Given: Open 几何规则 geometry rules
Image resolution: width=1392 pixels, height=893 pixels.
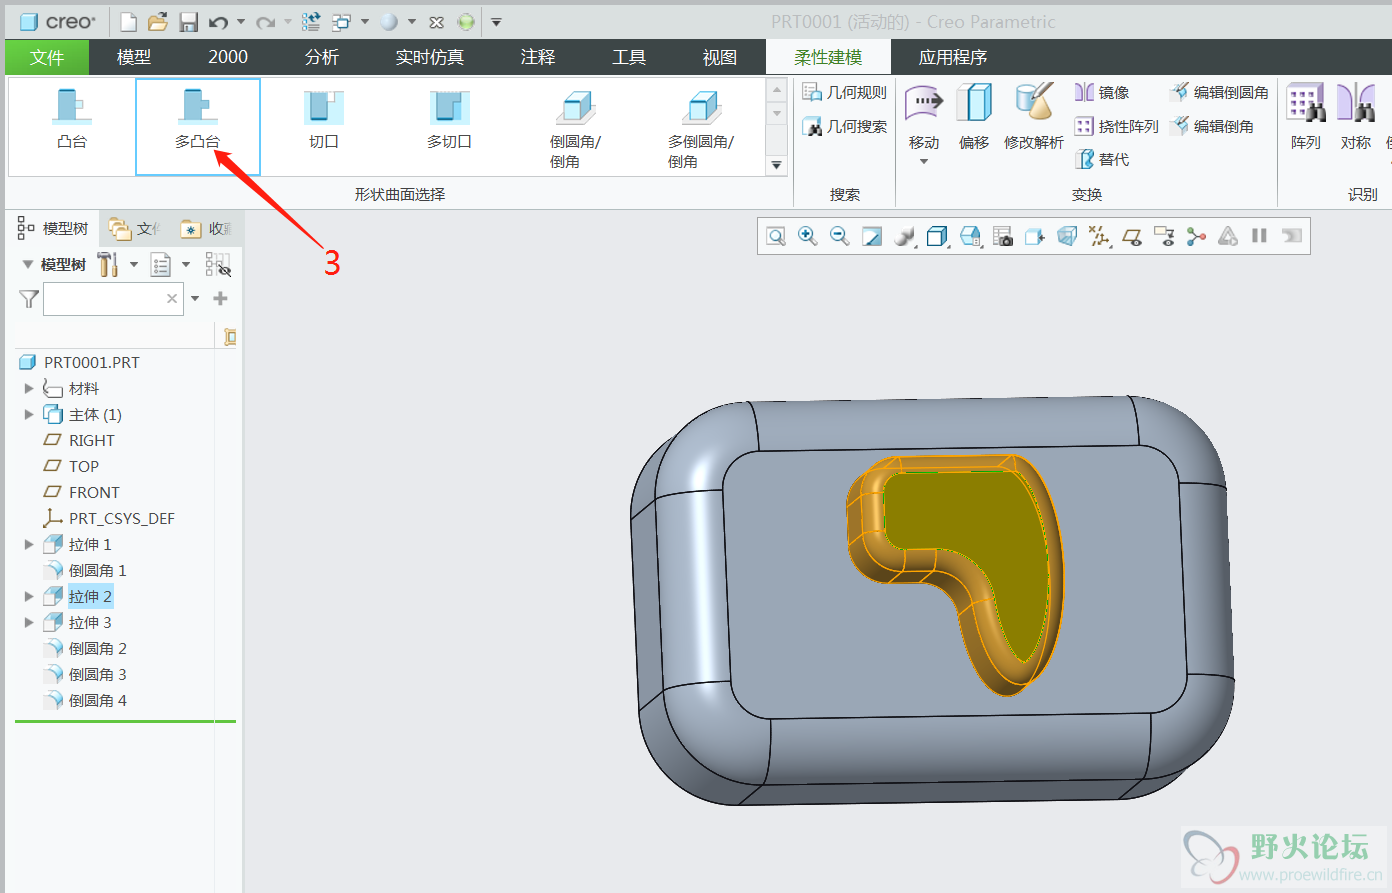Looking at the screenshot, I should 845,92.
